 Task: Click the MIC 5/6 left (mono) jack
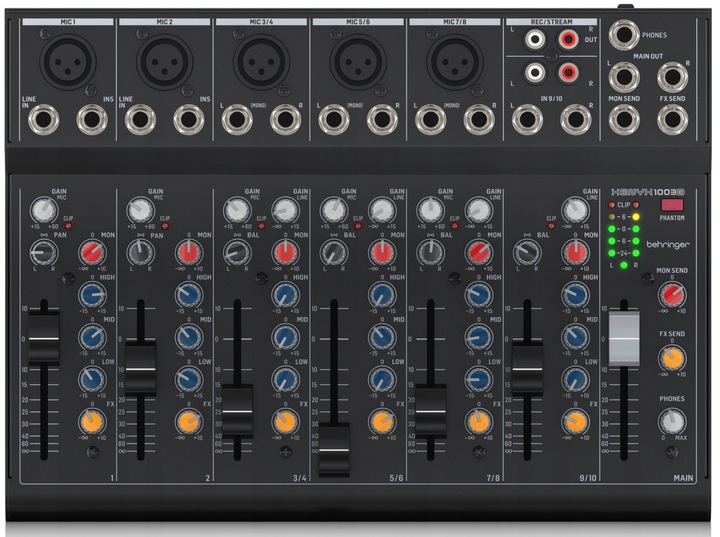pyautogui.click(x=334, y=119)
